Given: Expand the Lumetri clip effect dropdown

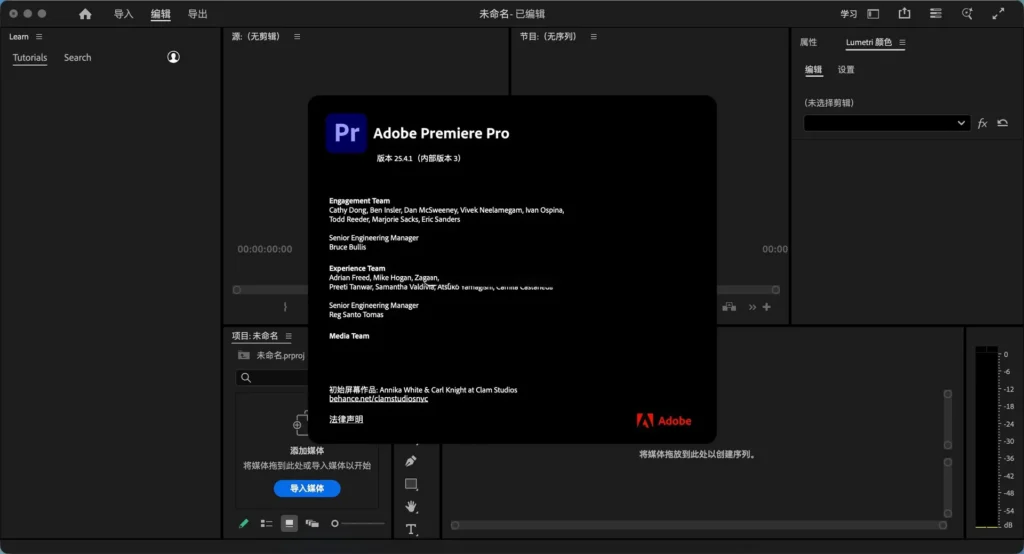Looking at the screenshot, I should pos(886,123).
